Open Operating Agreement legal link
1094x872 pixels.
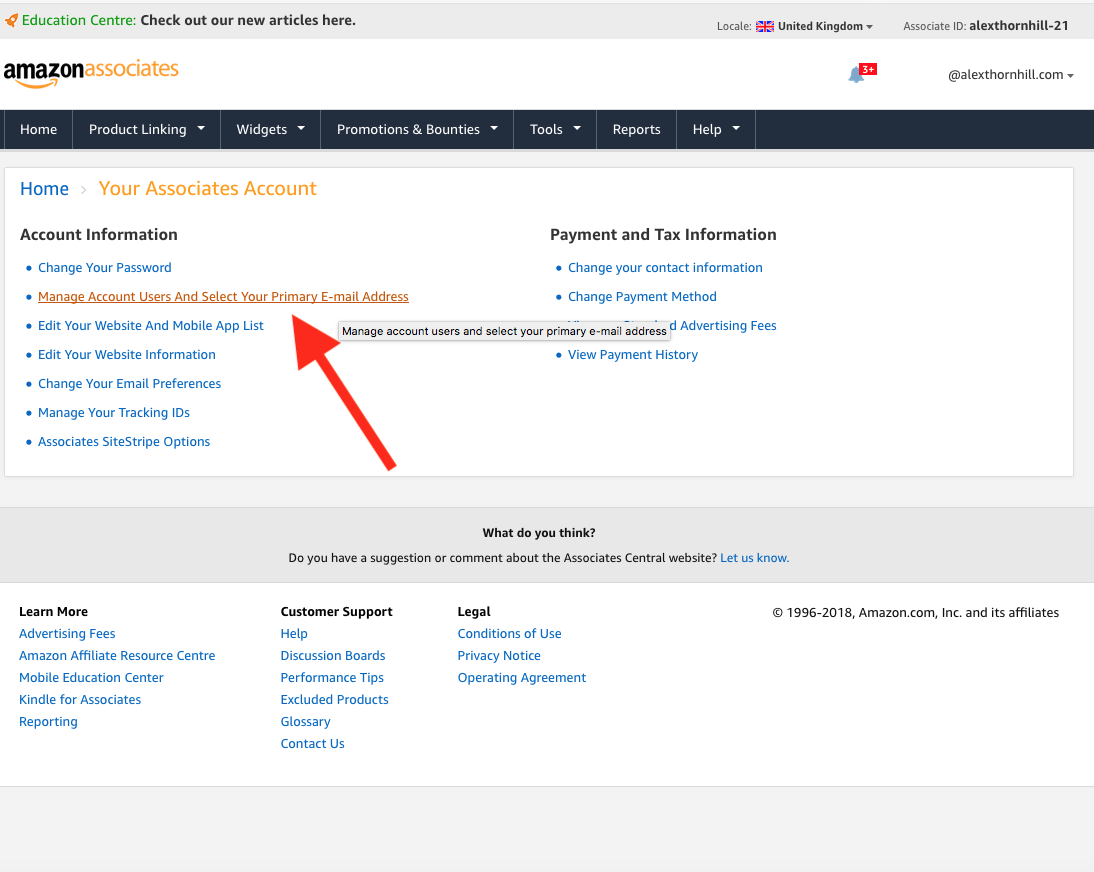click(x=522, y=677)
